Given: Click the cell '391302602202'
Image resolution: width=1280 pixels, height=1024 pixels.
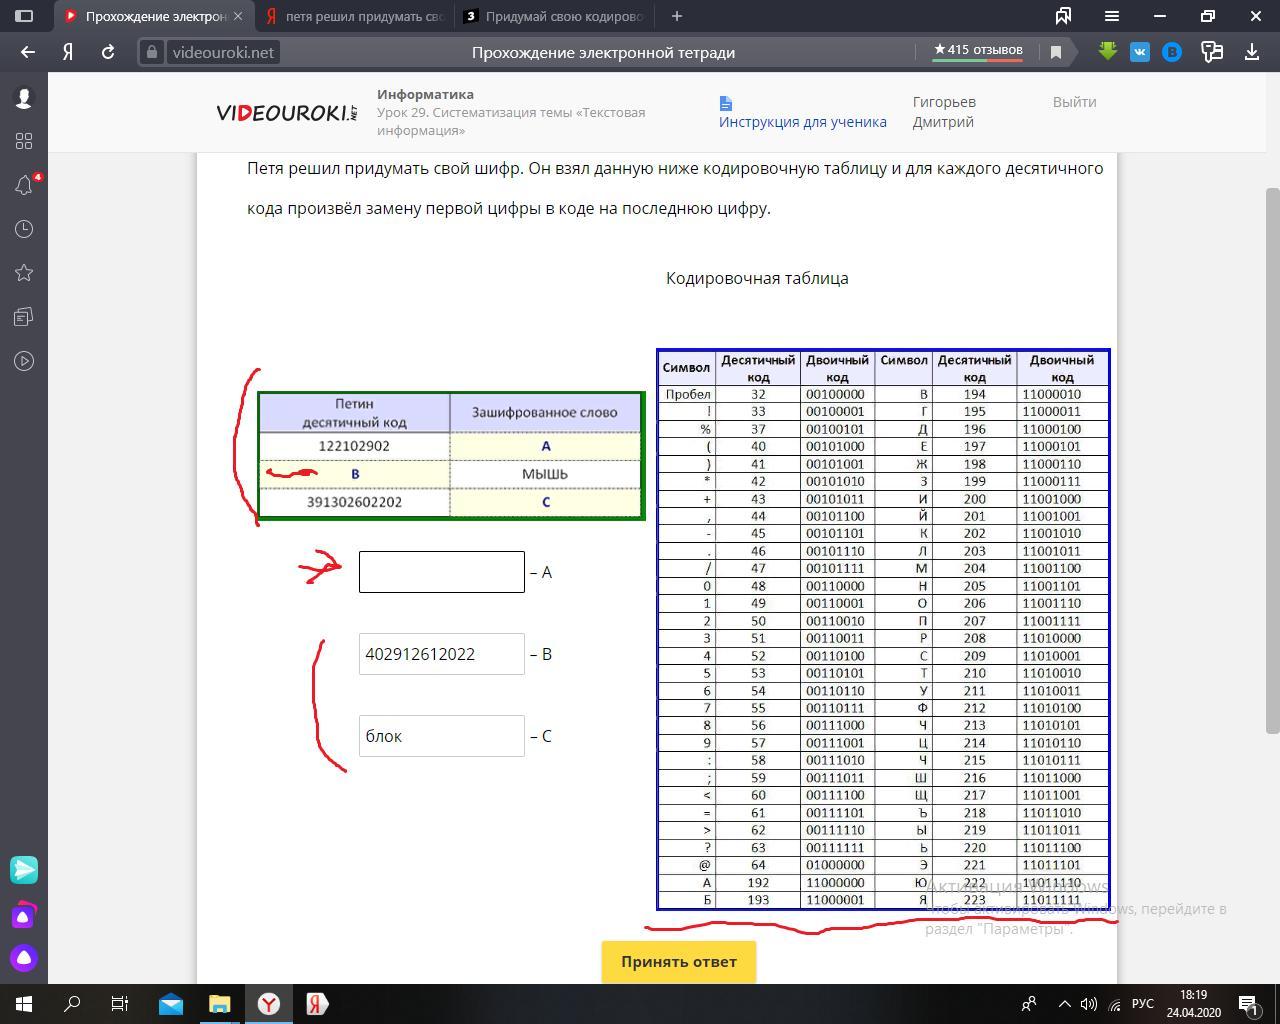Looking at the screenshot, I should pyautogui.click(x=354, y=502).
